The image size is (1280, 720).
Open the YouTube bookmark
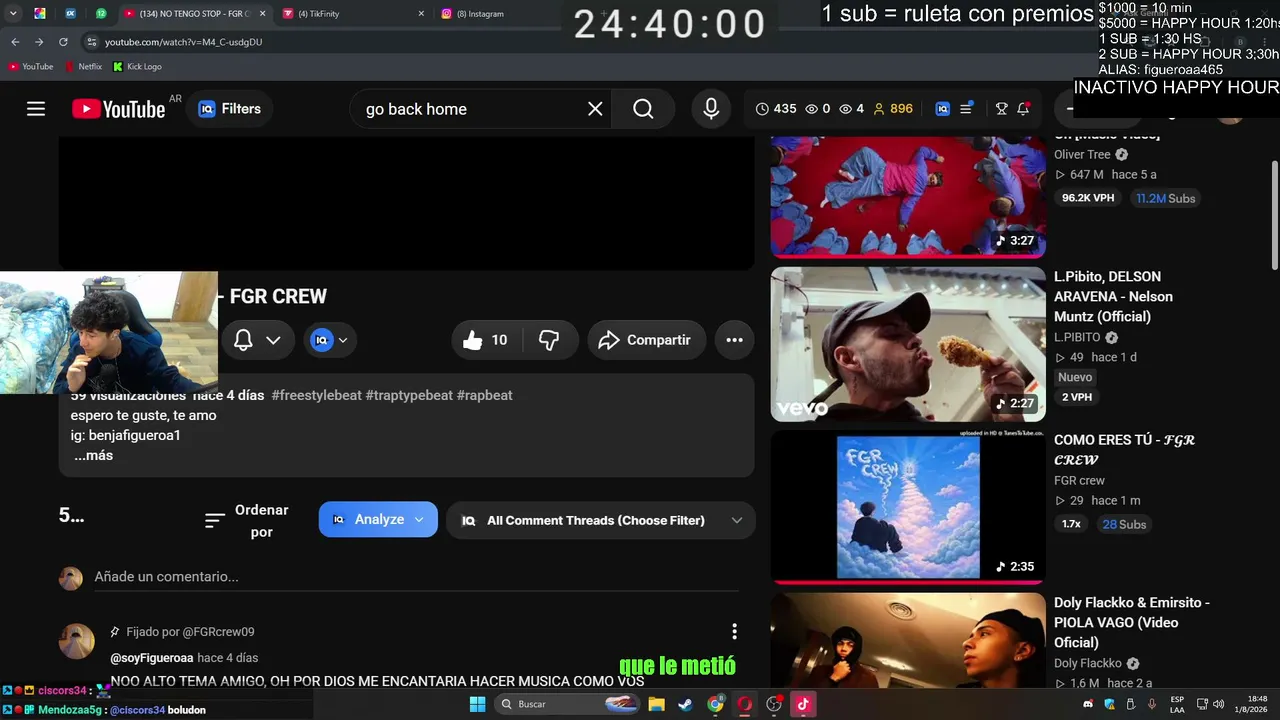click(x=31, y=67)
